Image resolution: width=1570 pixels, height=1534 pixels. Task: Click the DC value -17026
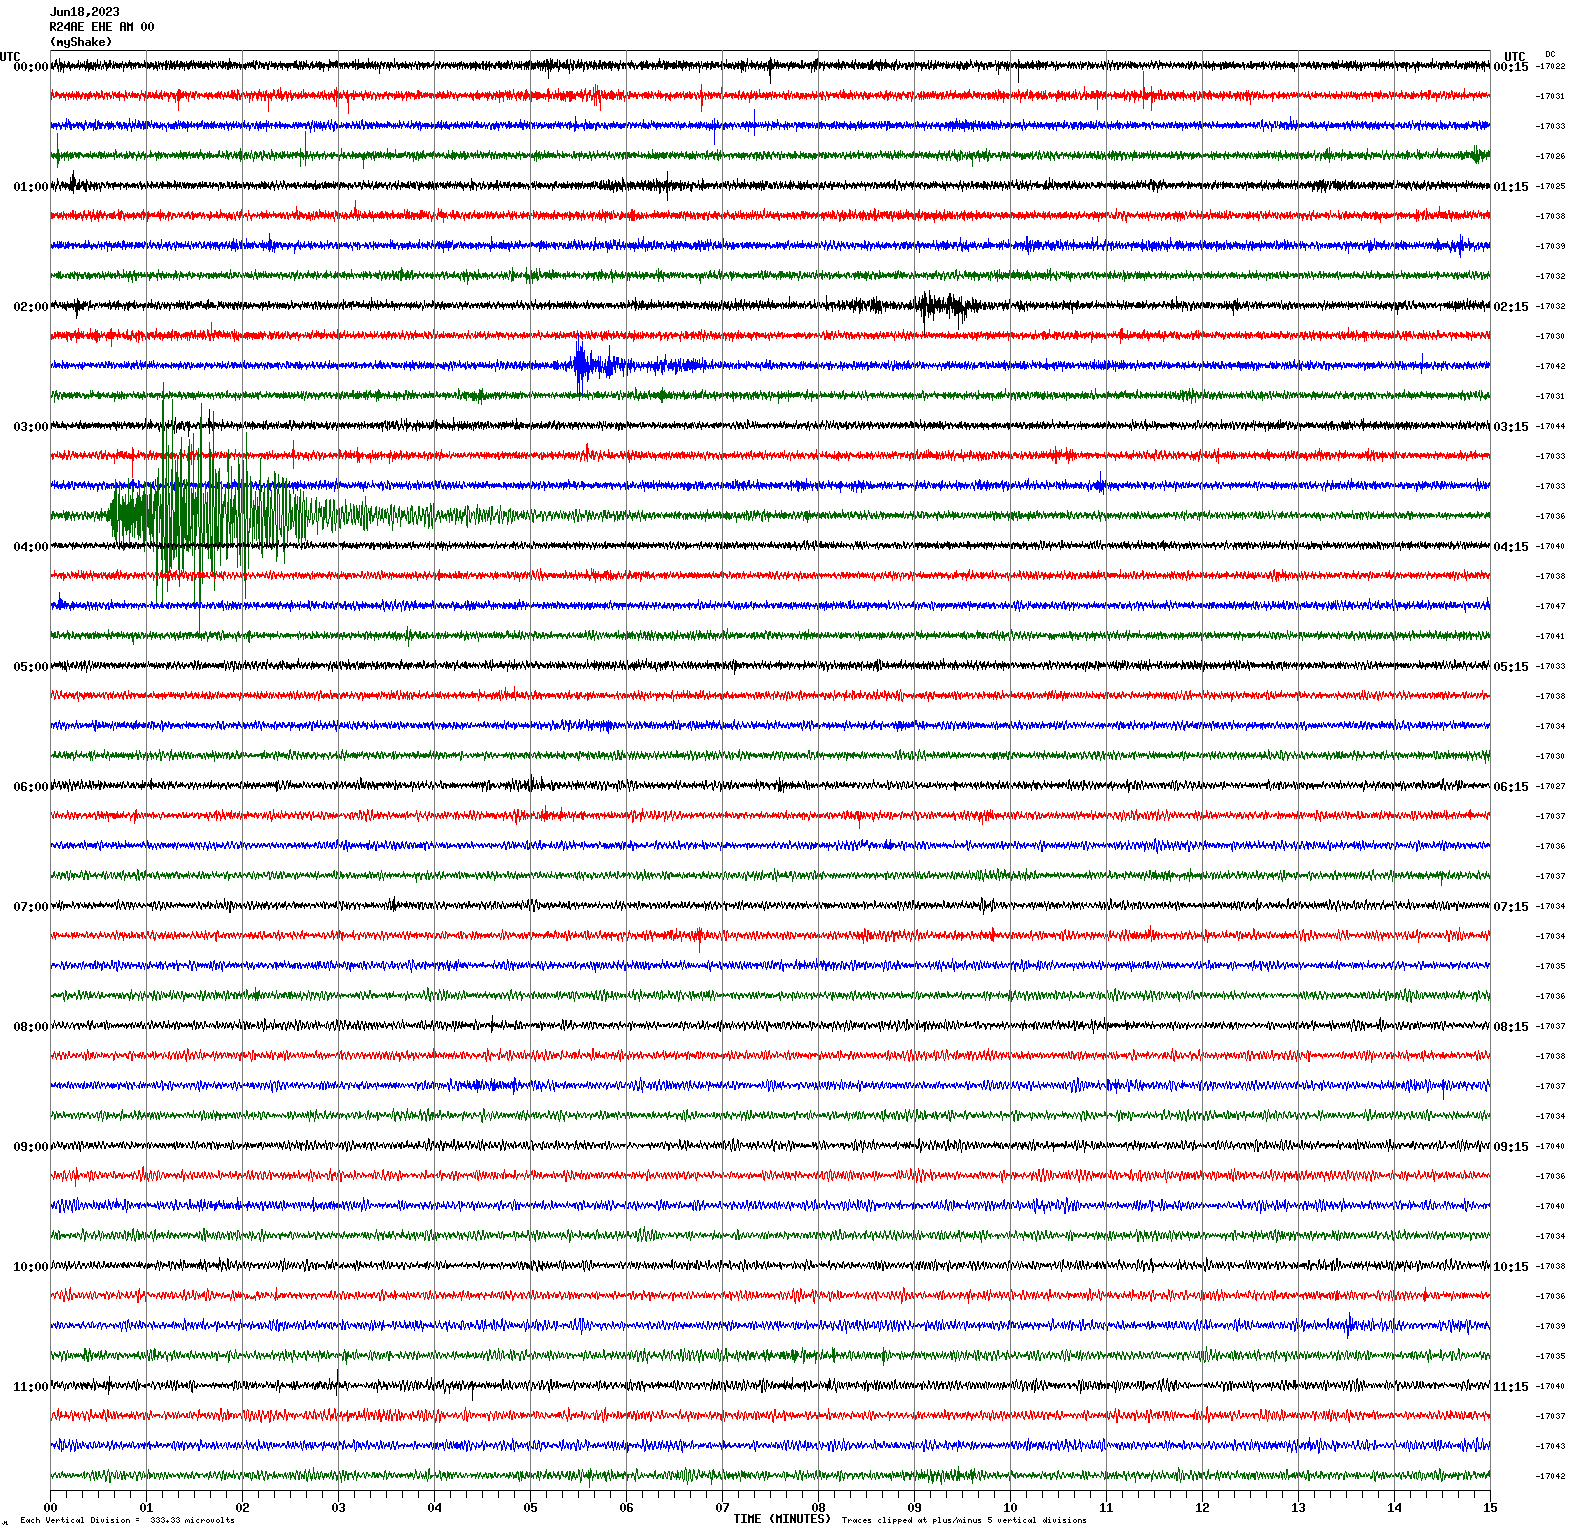click(1551, 156)
